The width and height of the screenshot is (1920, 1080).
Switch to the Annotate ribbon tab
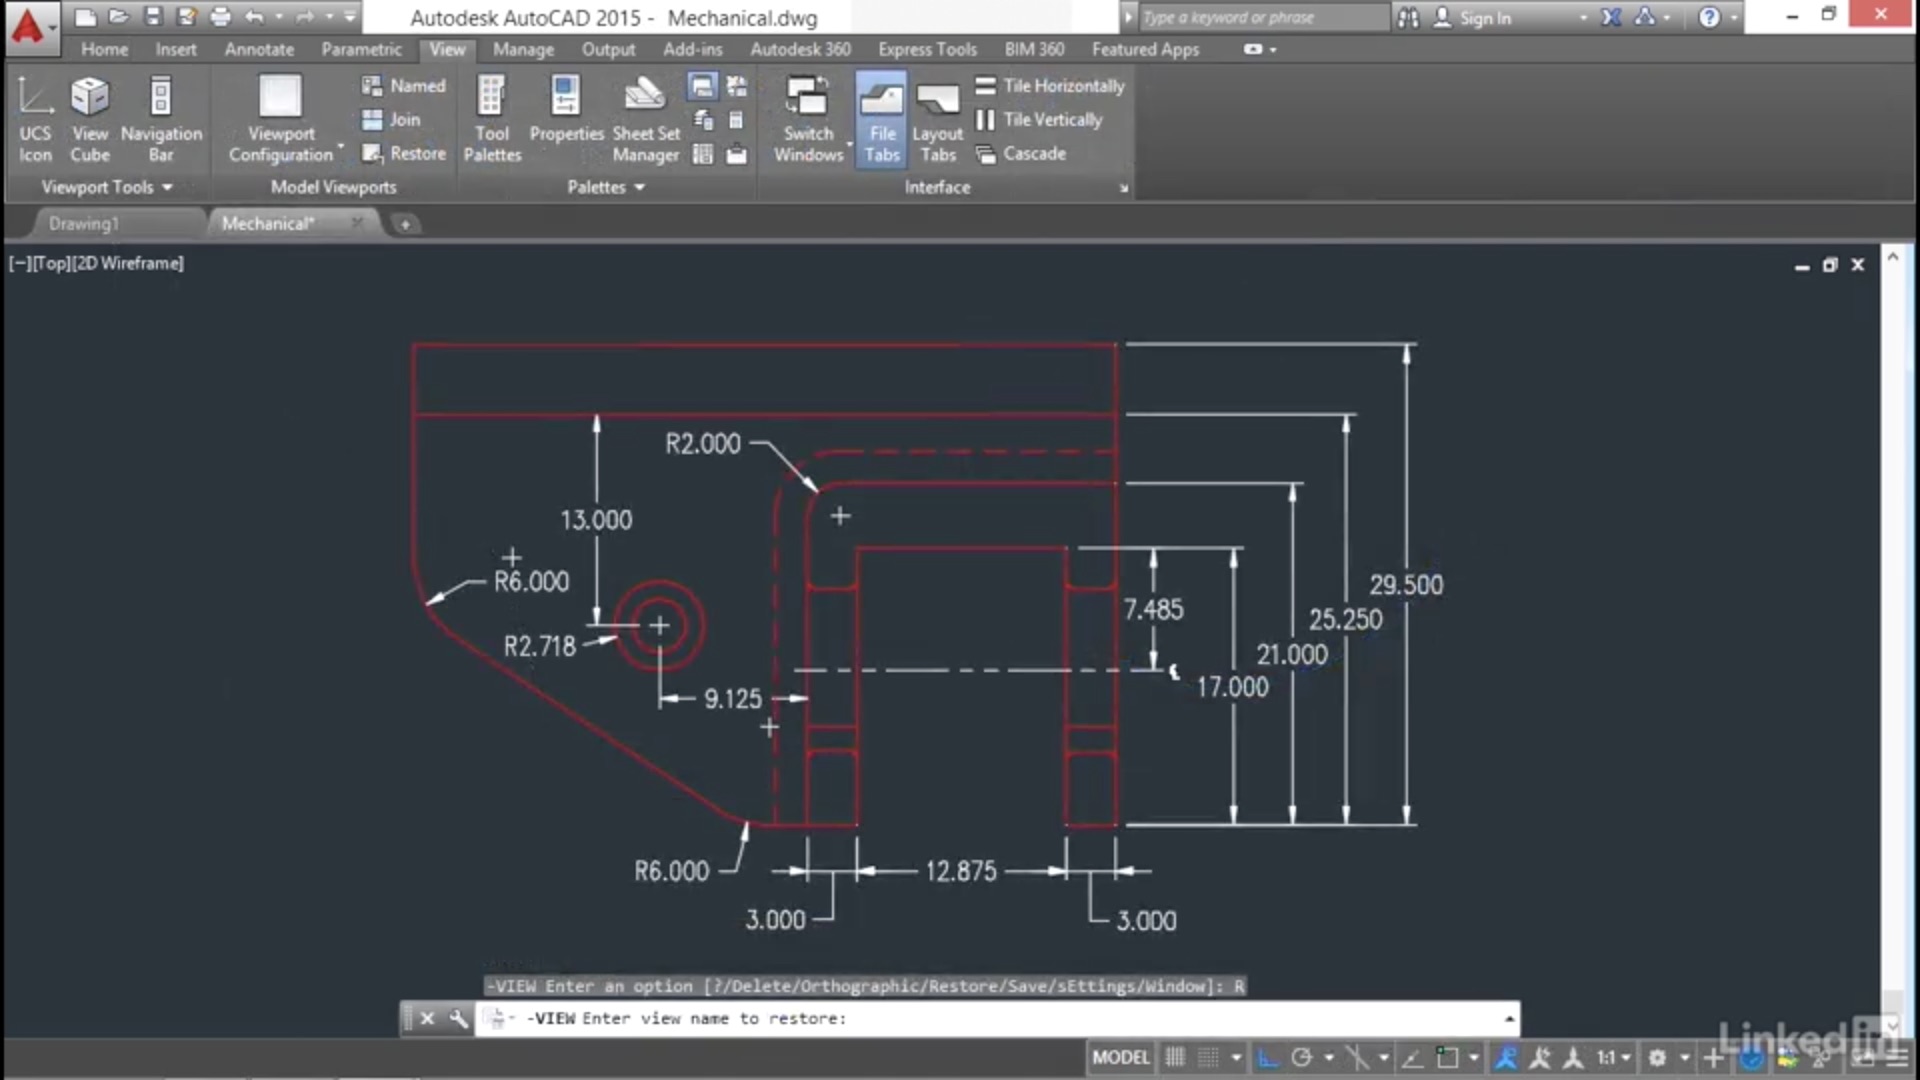259,49
